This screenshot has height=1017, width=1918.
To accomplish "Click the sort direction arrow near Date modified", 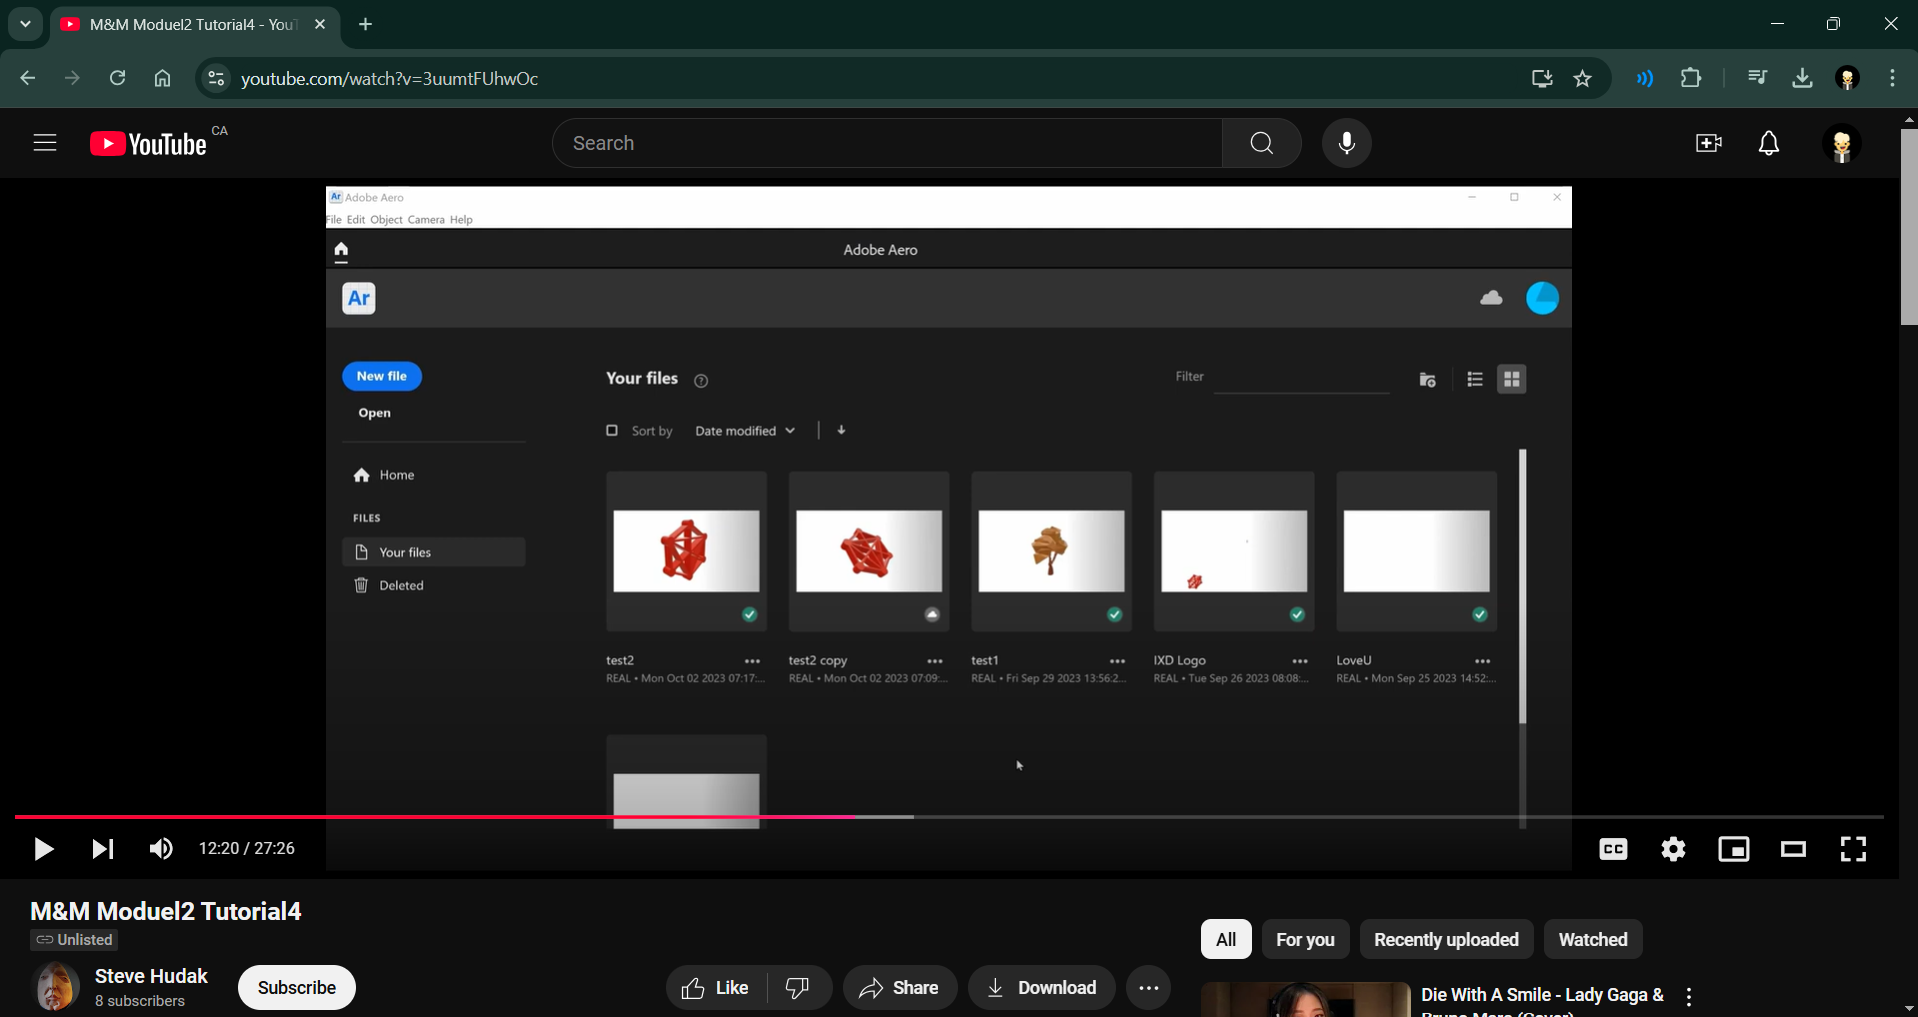I will click(x=841, y=430).
